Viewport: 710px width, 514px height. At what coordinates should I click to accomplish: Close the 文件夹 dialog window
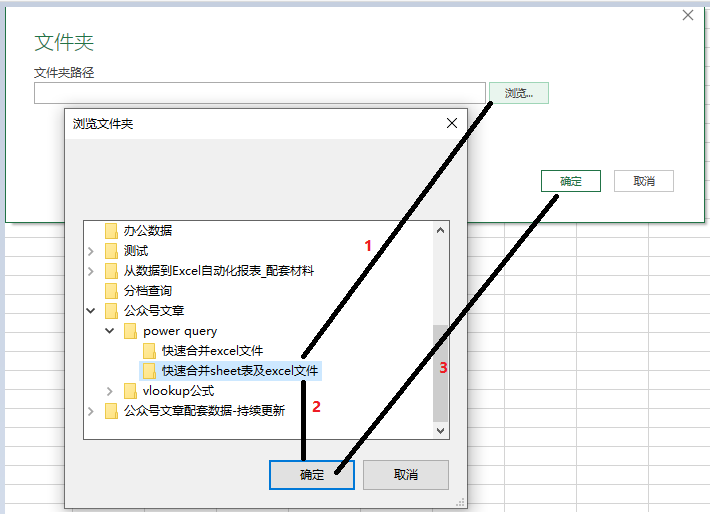click(x=688, y=15)
